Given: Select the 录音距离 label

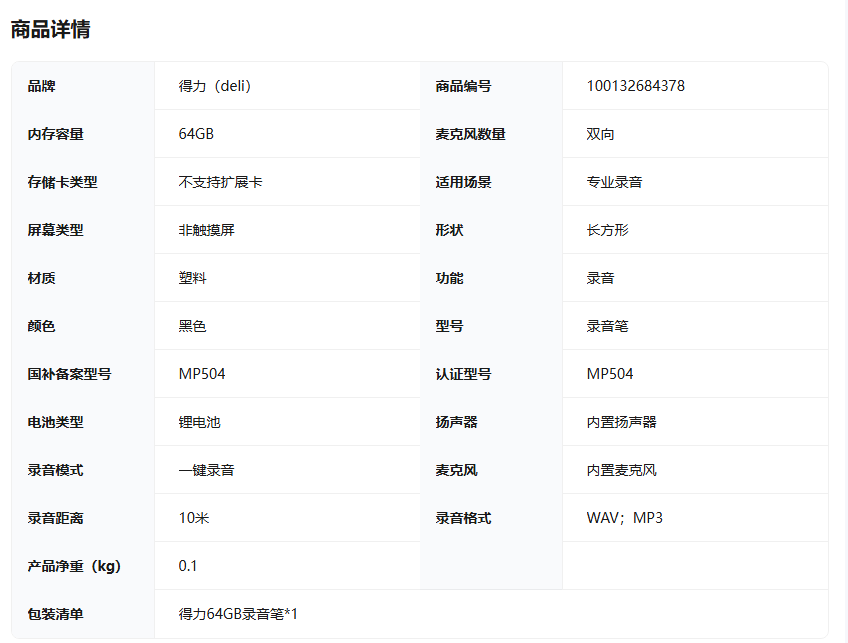Looking at the screenshot, I should point(56,519).
